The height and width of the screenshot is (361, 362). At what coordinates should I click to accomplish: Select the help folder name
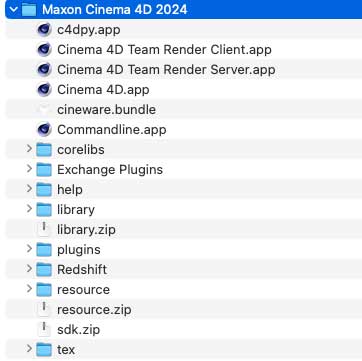tap(70, 190)
